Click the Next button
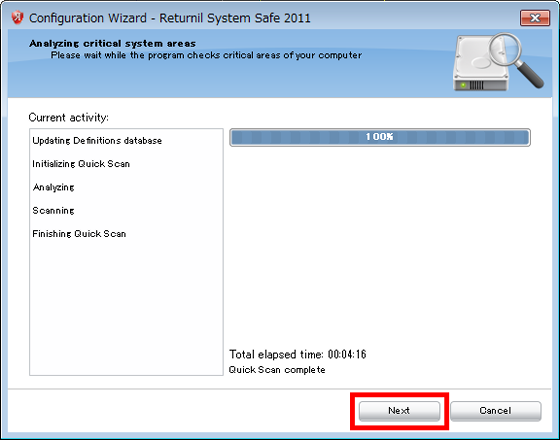Image resolution: width=560 pixels, height=440 pixels. coord(399,411)
